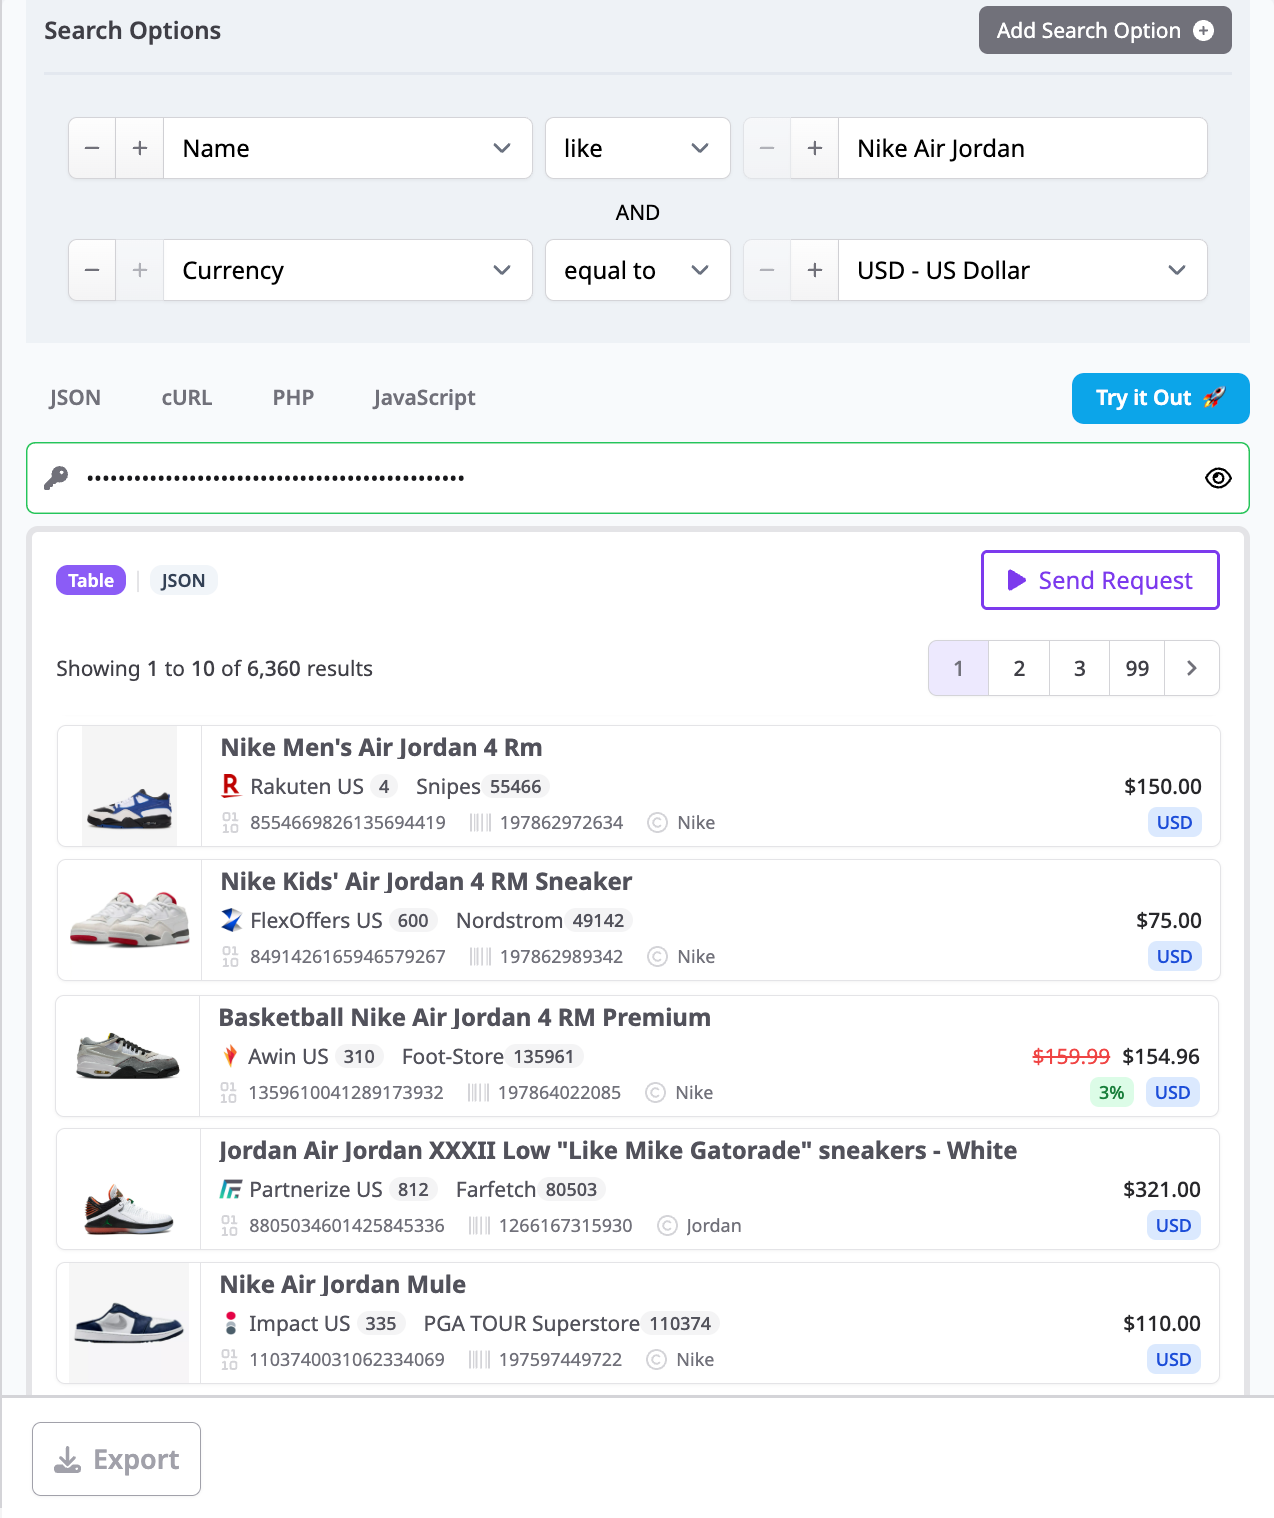Image resolution: width=1274 pixels, height=1518 pixels.
Task: Click the minus icon before the Name field
Action: [92, 148]
